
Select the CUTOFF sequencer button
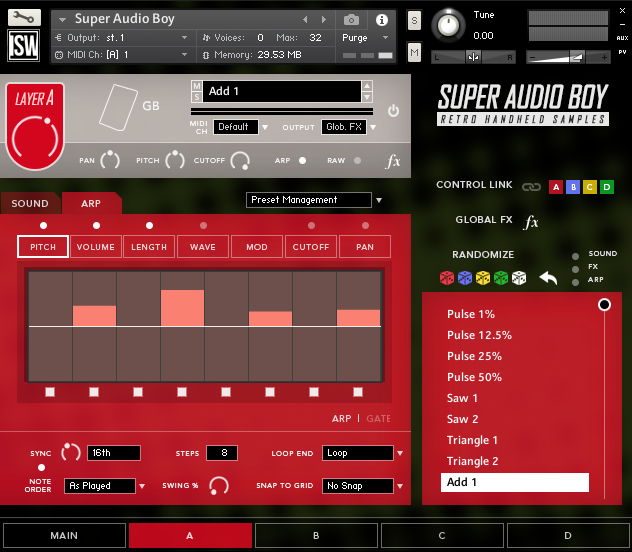click(x=311, y=247)
